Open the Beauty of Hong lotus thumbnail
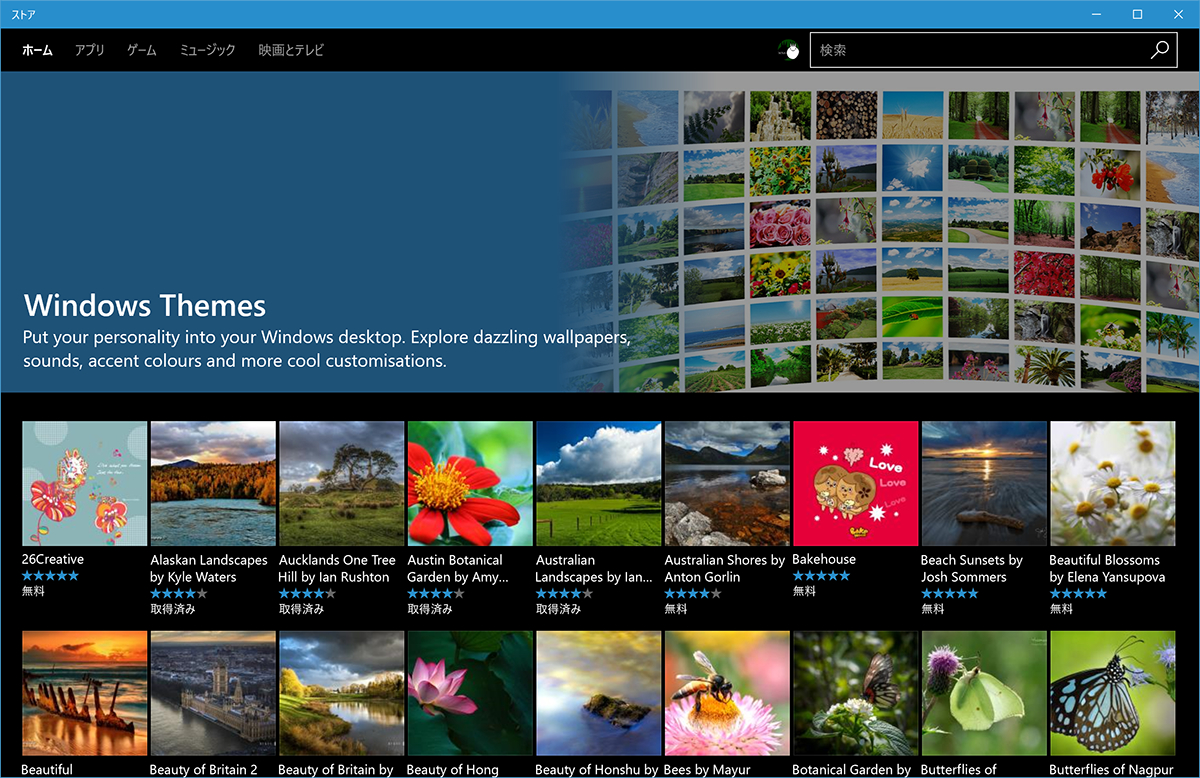Viewport: 1200px width, 778px height. click(470, 693)
